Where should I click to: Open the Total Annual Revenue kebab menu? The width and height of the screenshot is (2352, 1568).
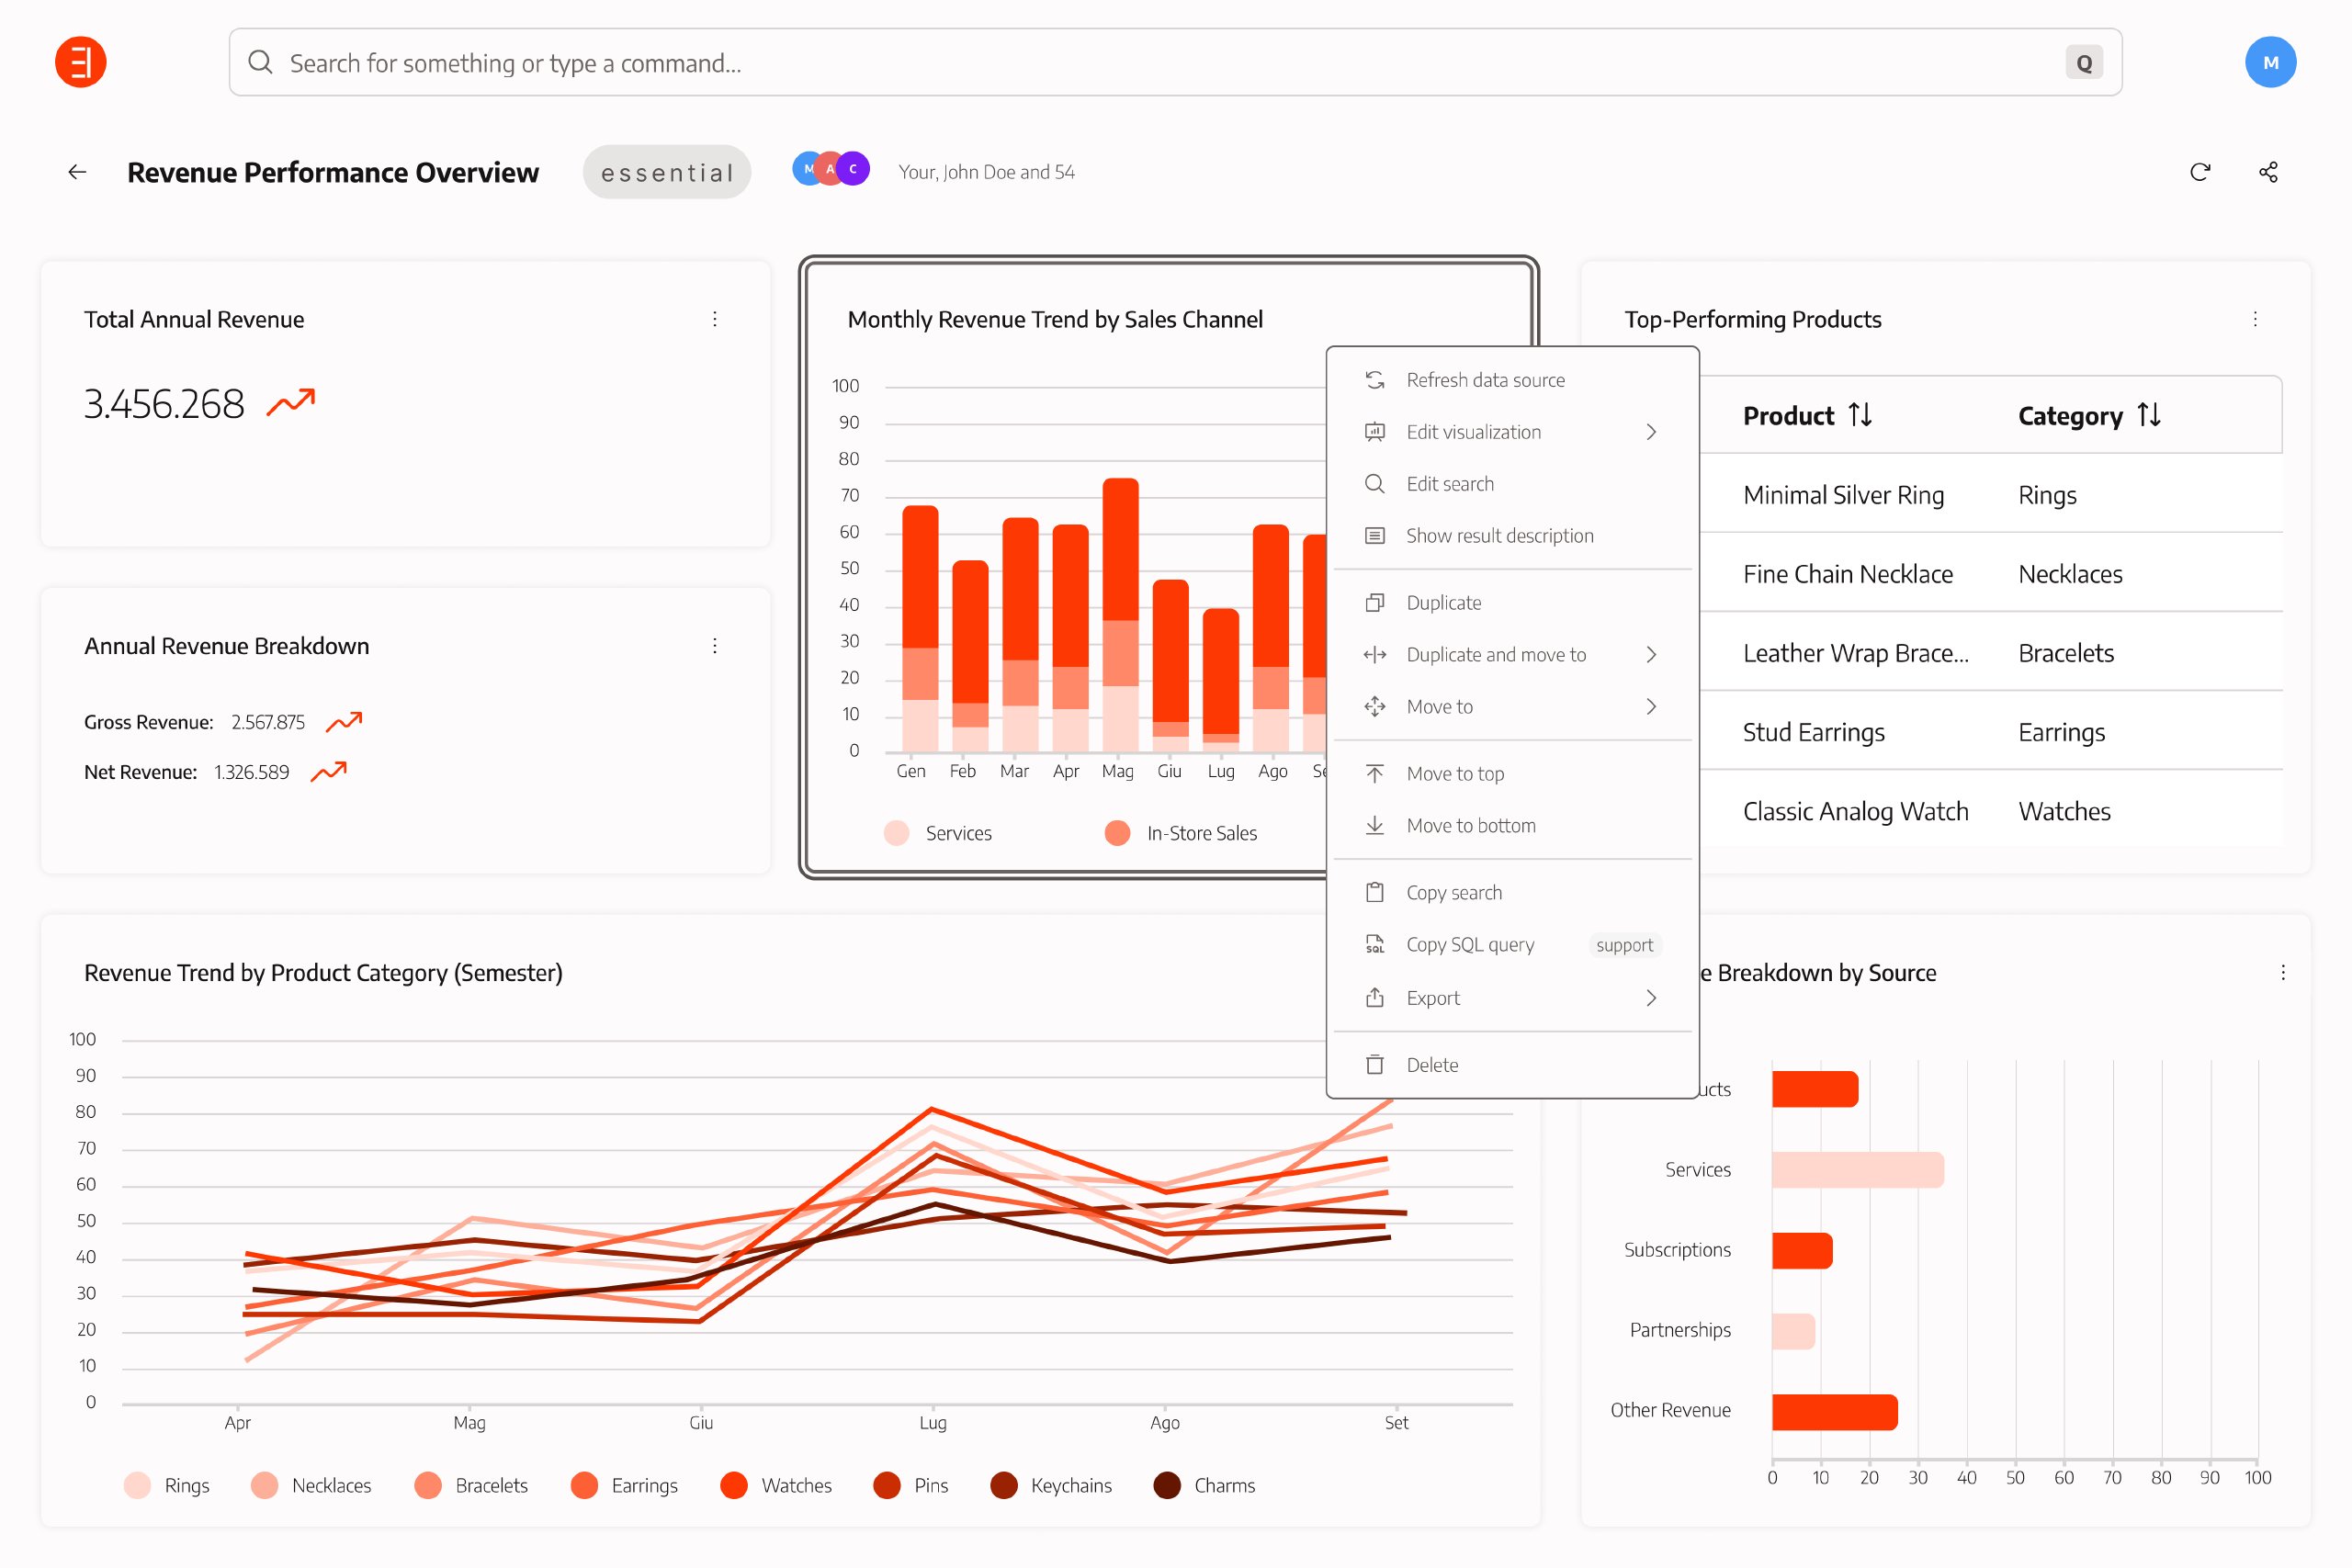(715, 319)
